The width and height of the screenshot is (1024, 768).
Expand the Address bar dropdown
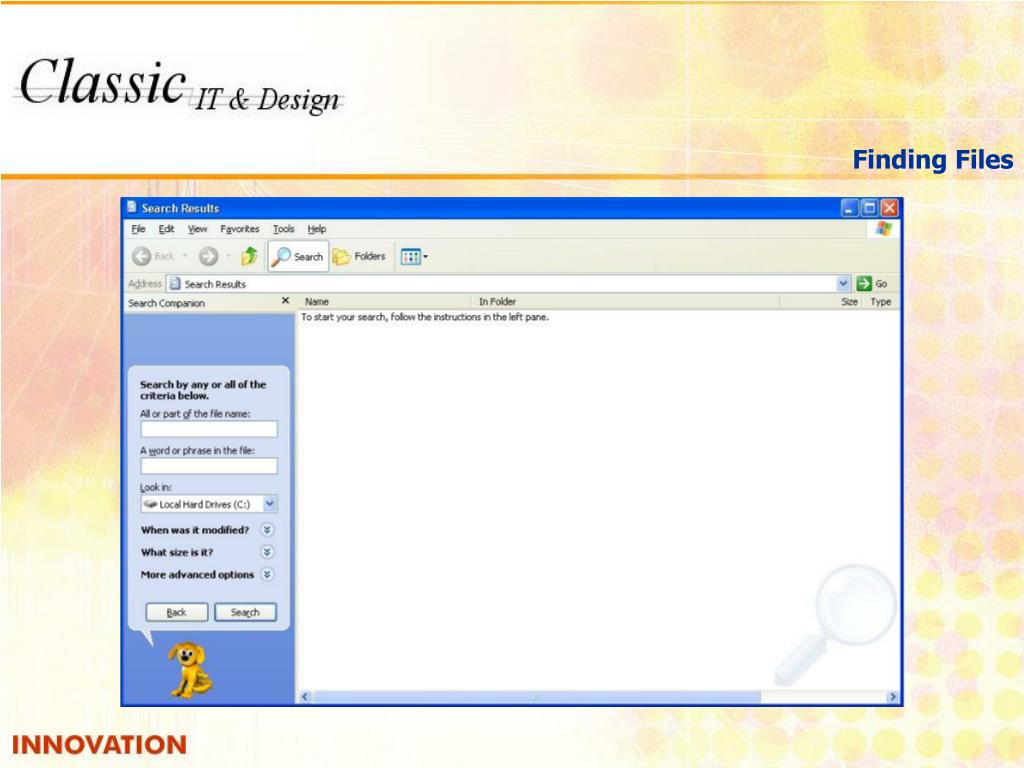pos(843,283)
